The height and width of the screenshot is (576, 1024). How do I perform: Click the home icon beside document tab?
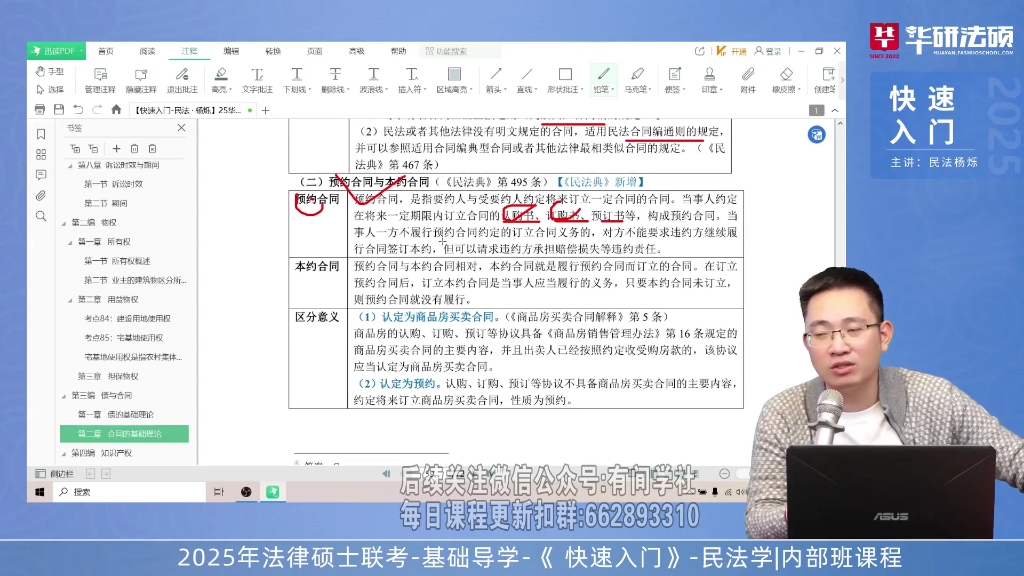116,110
